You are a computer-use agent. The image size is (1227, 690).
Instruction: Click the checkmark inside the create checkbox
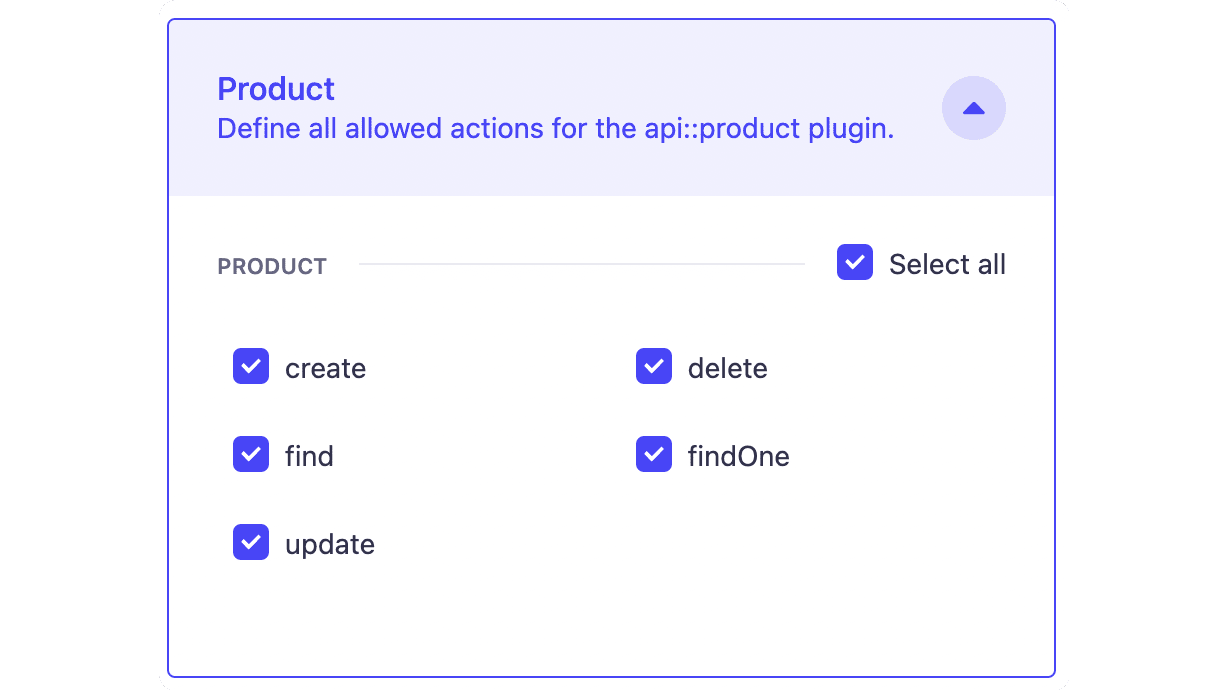(251, 367)
